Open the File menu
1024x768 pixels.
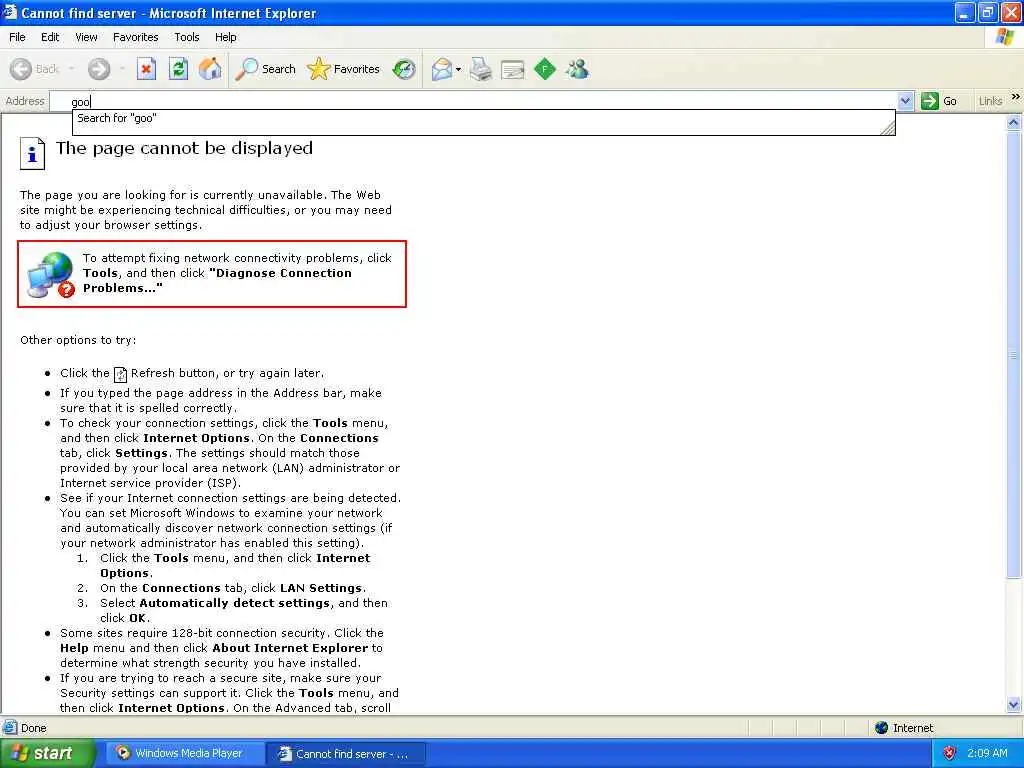tap(17, 37)
